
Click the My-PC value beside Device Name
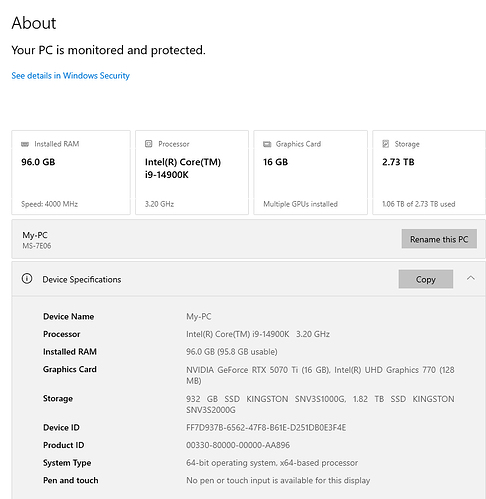tap(199, 316)
